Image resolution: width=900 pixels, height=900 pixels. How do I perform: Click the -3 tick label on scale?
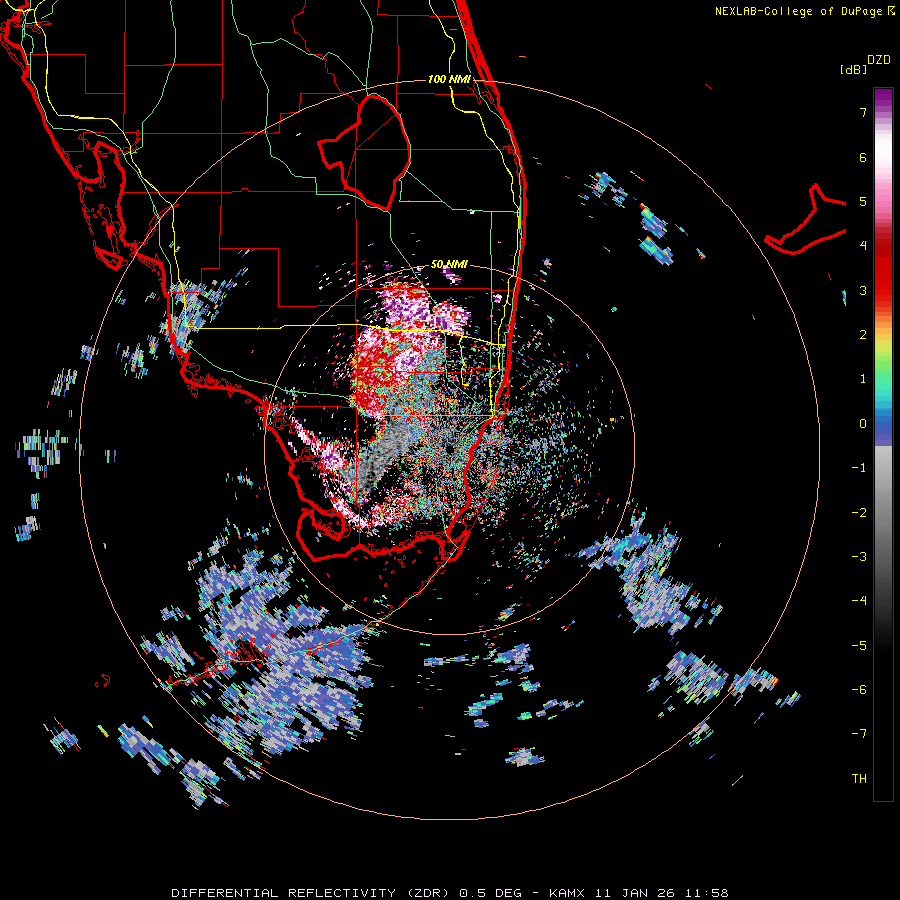(859, 557)
